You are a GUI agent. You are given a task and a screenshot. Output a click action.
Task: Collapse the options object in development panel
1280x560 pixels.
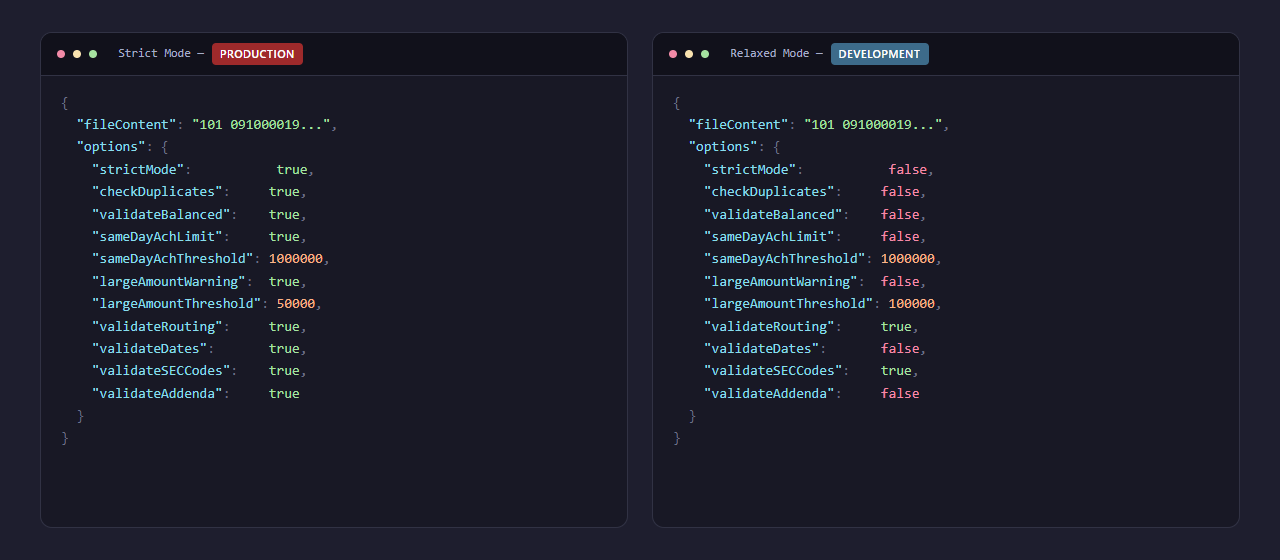[x=777, y=147]
